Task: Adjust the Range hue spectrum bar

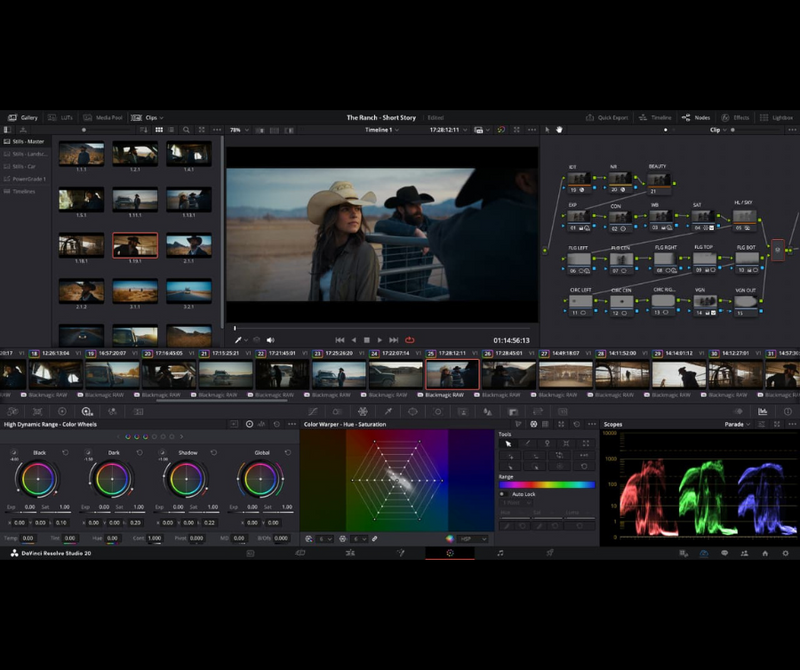Action: 546,485
